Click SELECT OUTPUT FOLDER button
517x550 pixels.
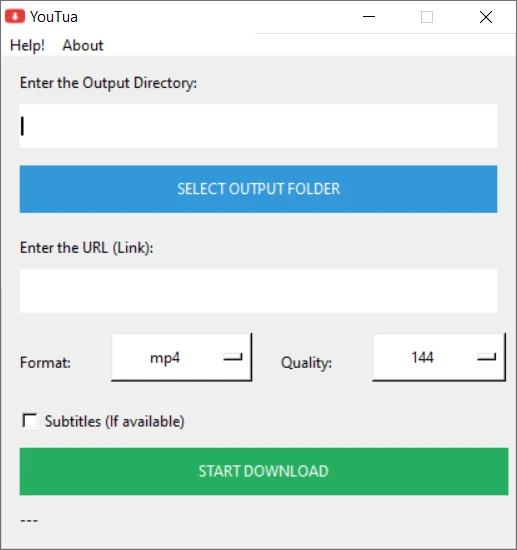click(258, 189)
